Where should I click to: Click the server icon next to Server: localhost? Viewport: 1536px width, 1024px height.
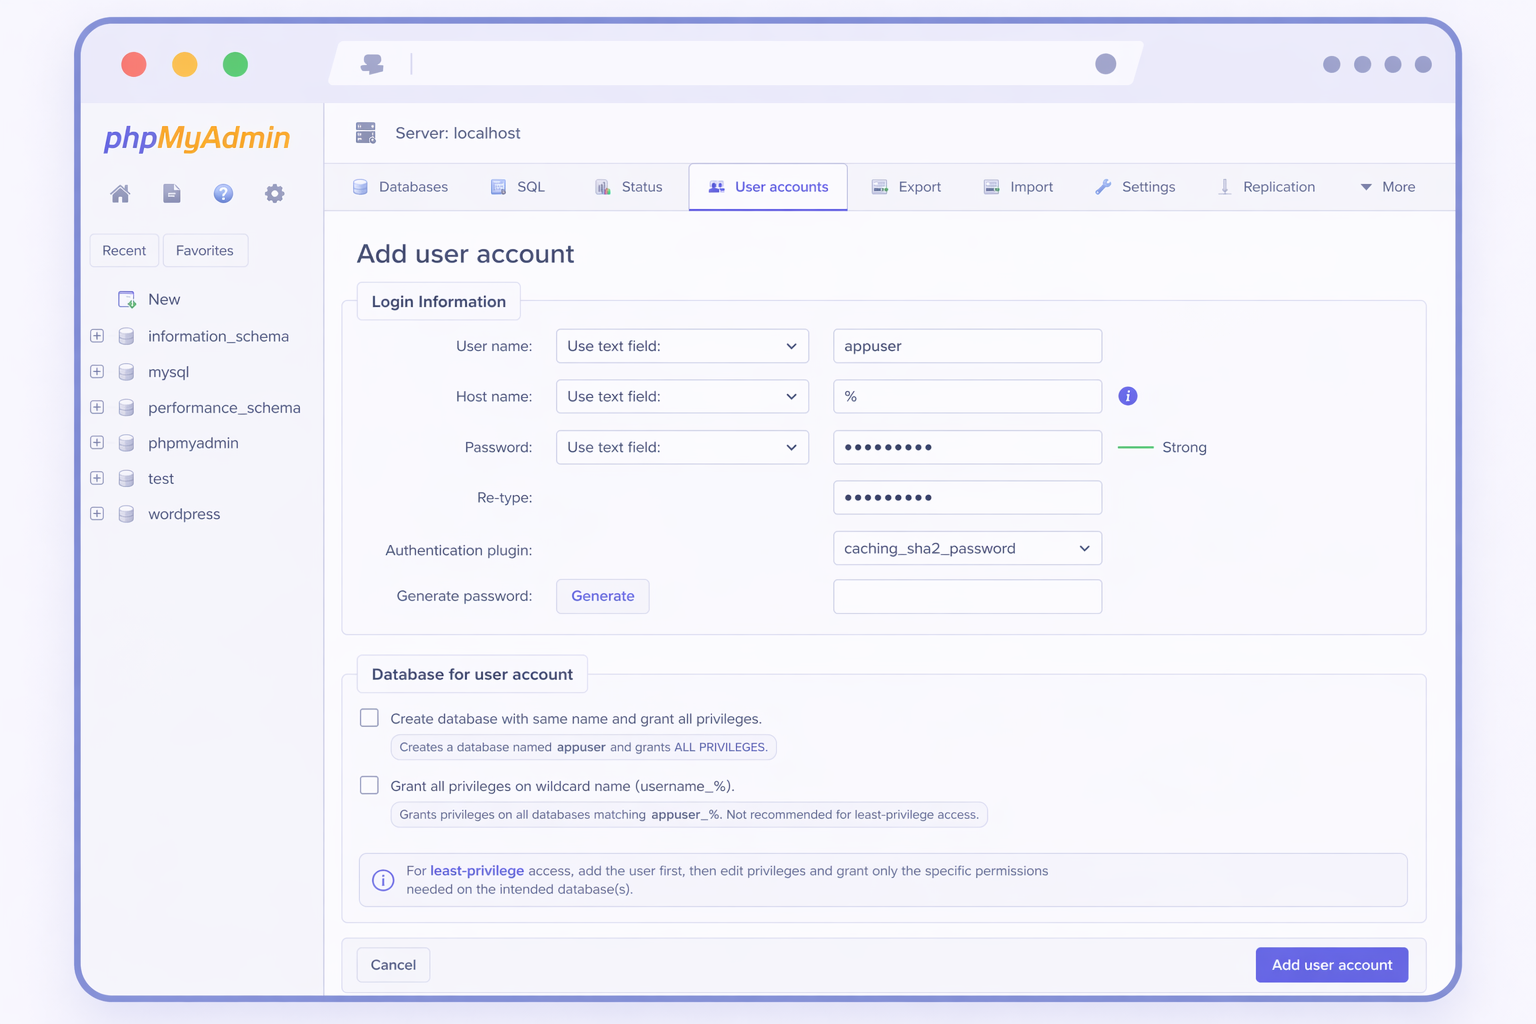tap(365, 132)
